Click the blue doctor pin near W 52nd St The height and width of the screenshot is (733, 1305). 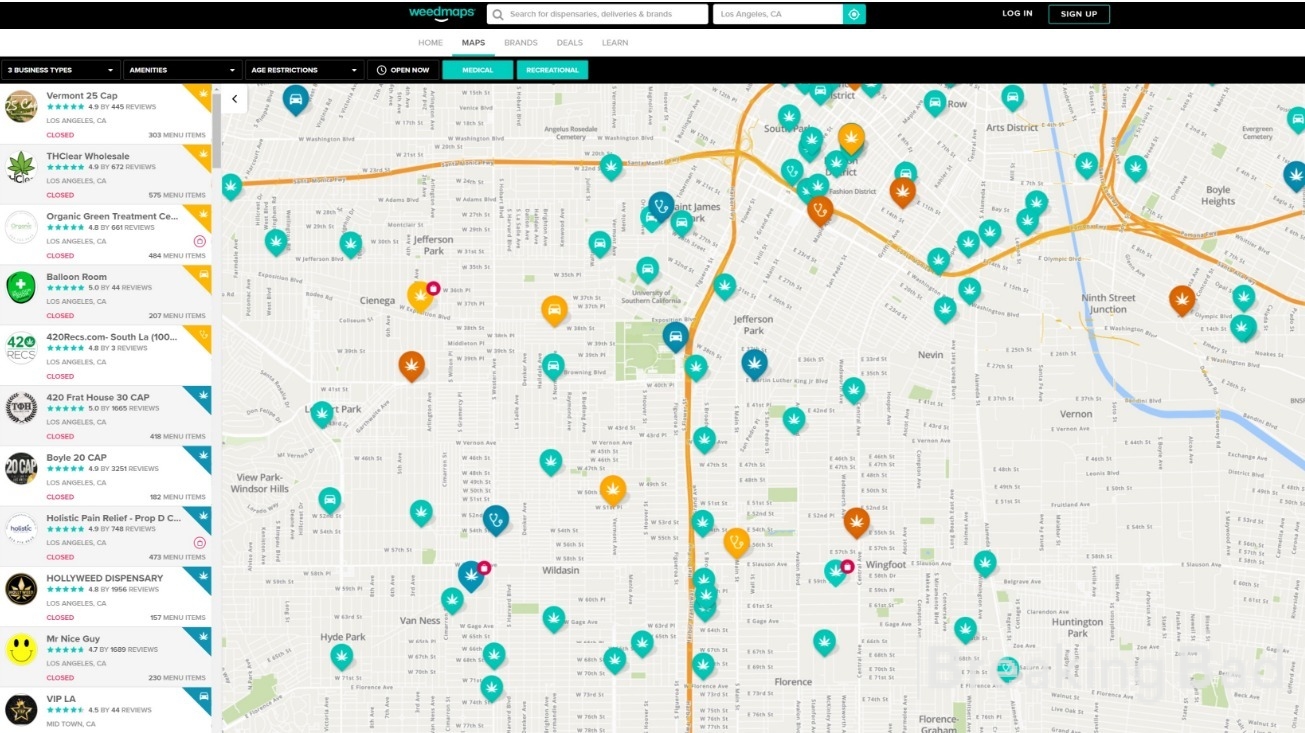[496, 519]
